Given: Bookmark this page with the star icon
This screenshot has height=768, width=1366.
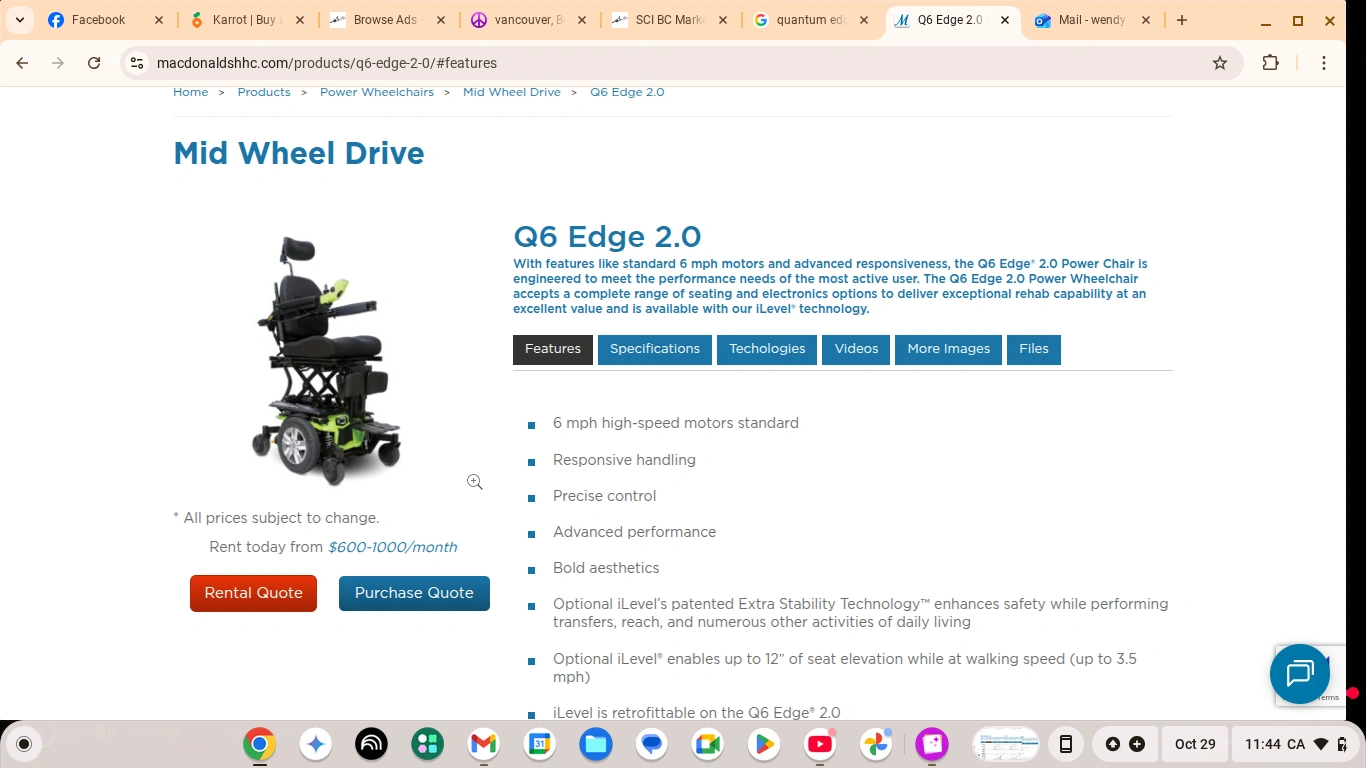Looking at the screenshot, I should (x=1220, y=63).
